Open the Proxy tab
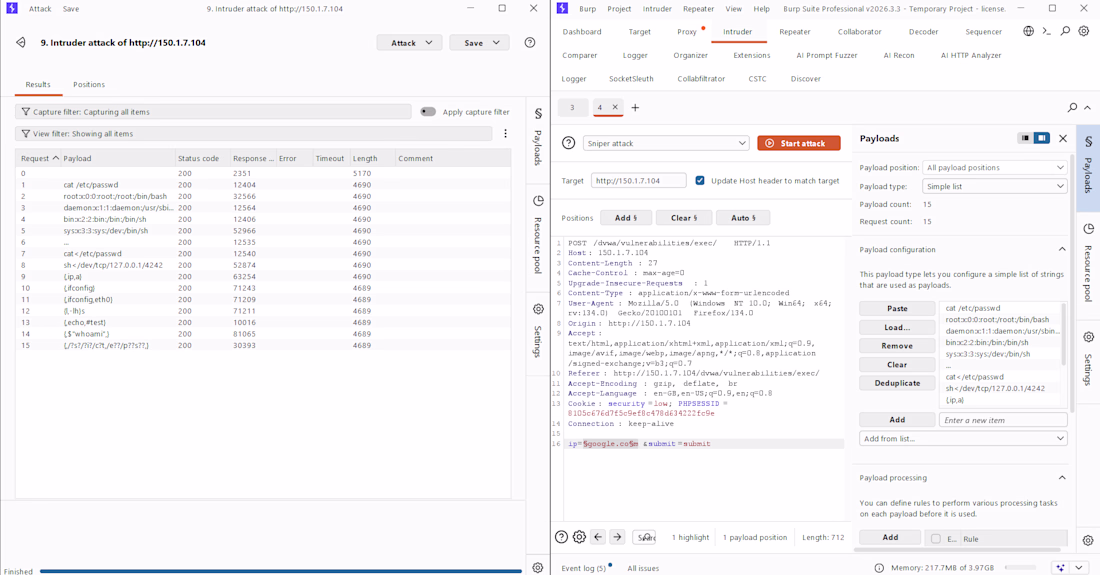 [687, 32]
